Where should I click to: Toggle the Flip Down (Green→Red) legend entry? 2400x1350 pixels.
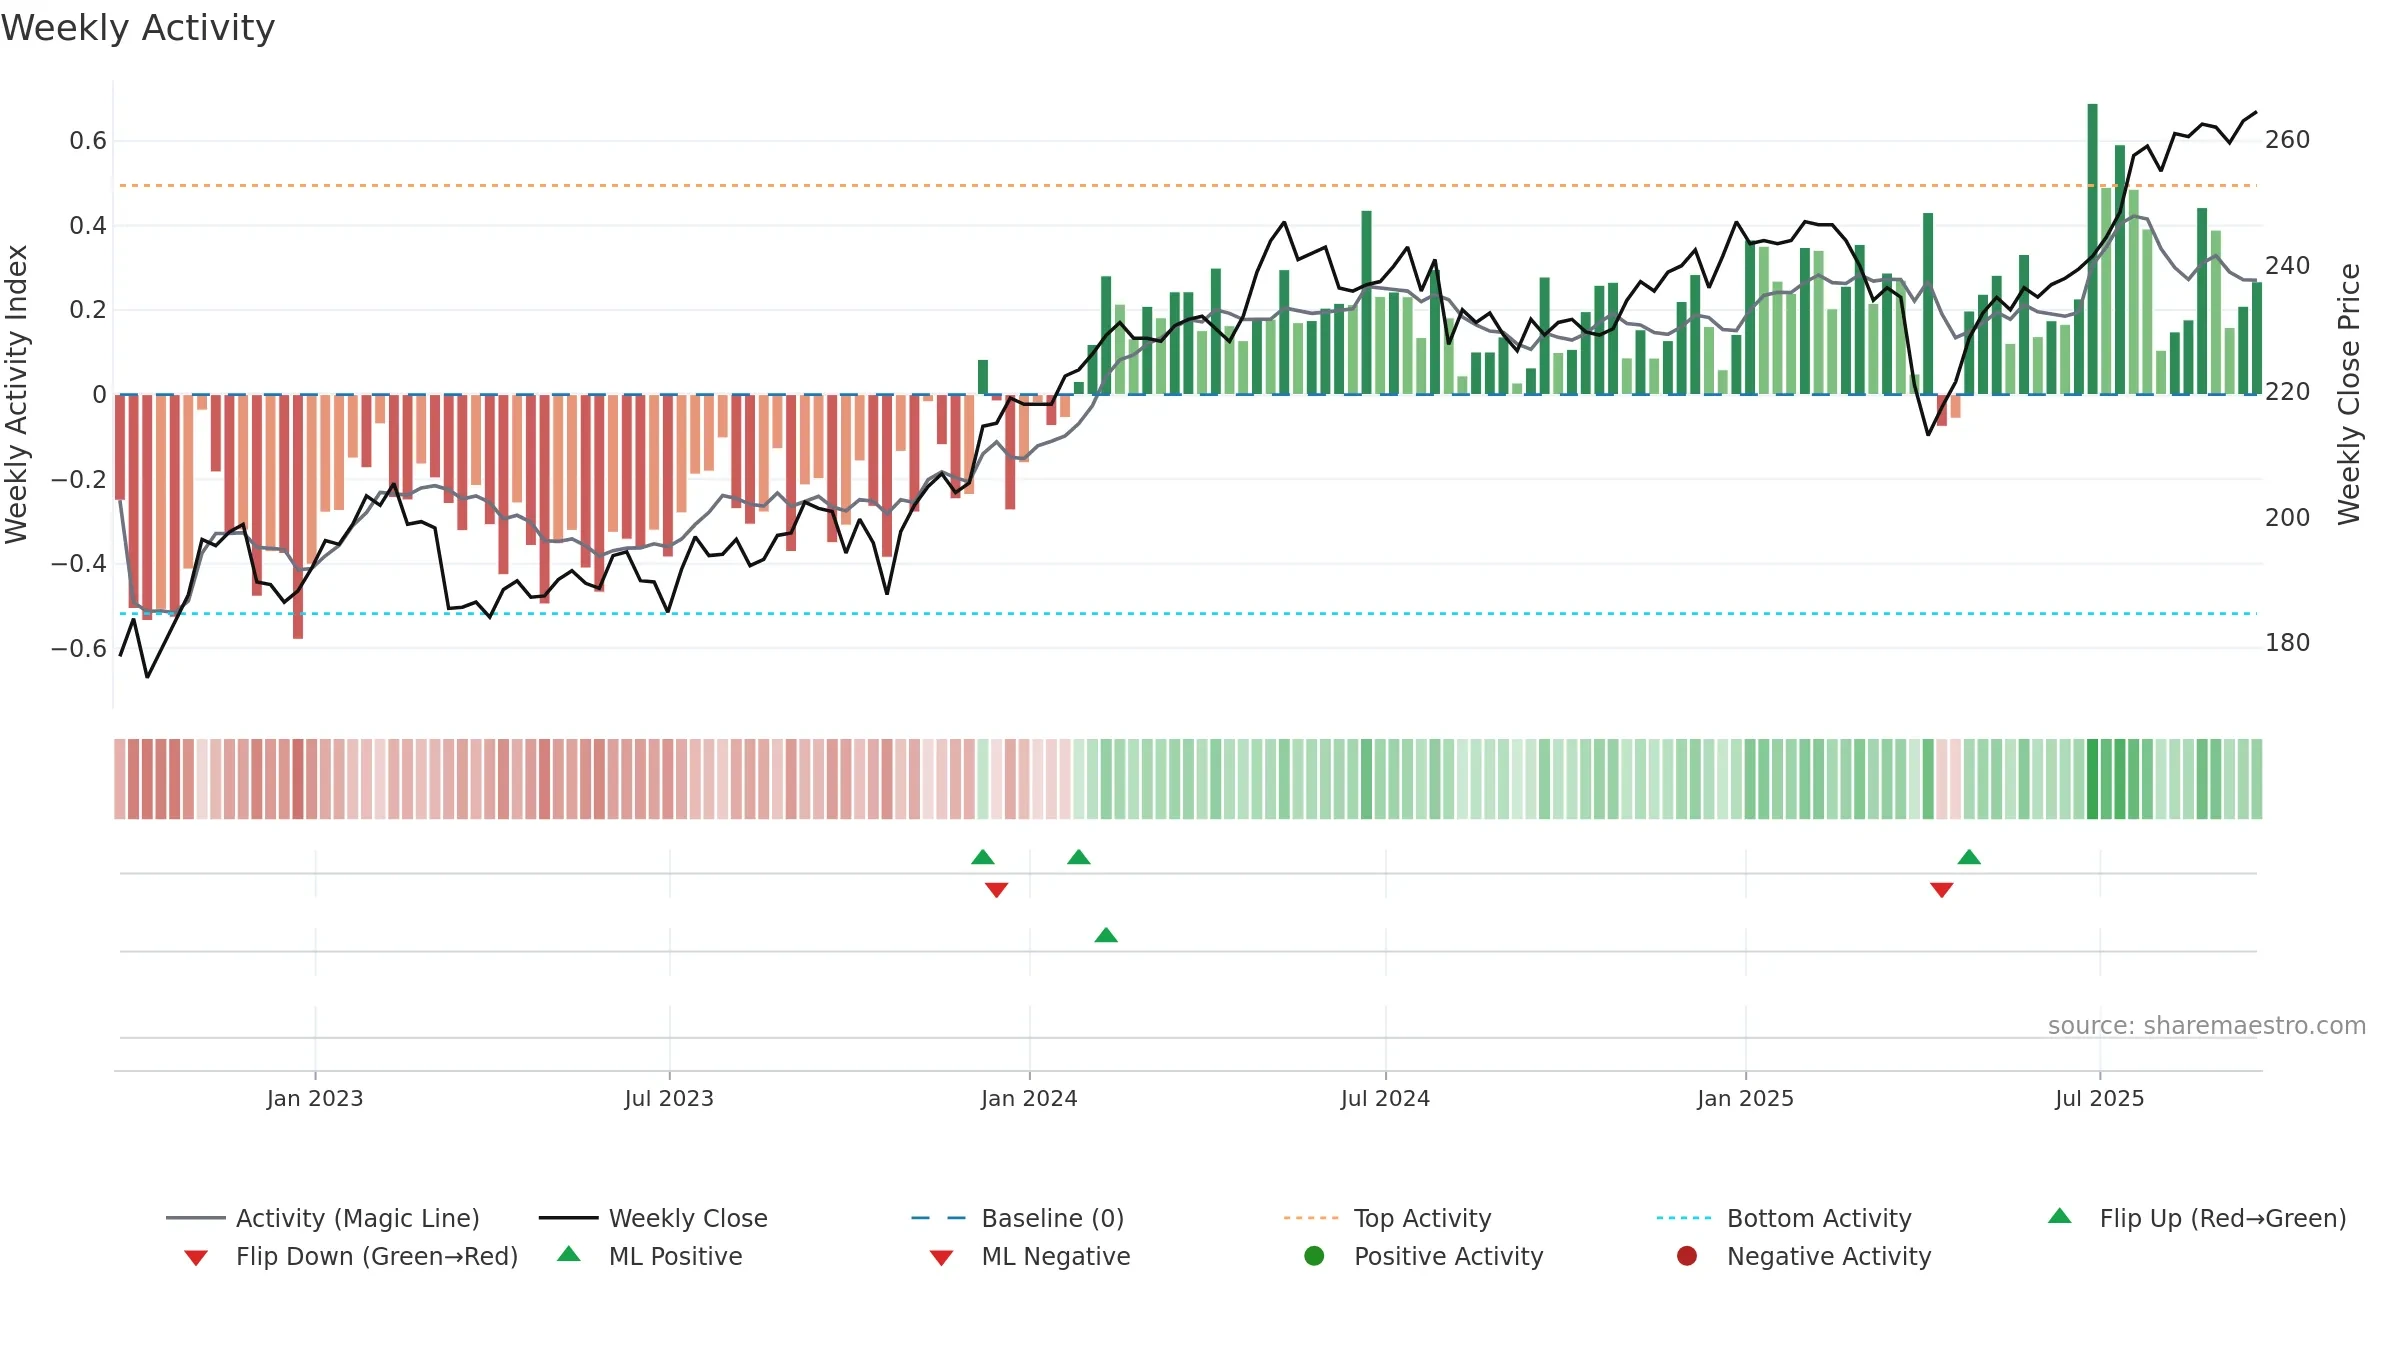pos(350,1256)
